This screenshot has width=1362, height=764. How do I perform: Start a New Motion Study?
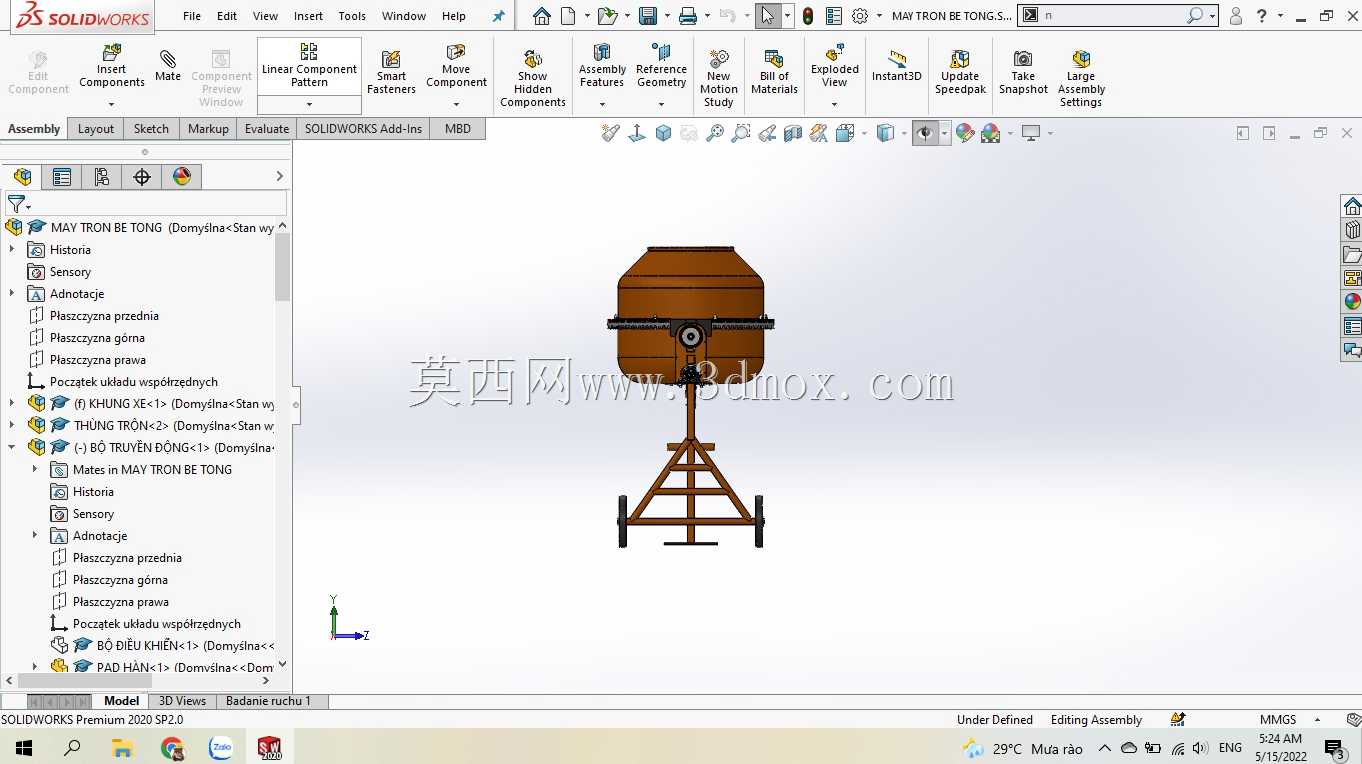pyautogui.click(x=718, y=79)
